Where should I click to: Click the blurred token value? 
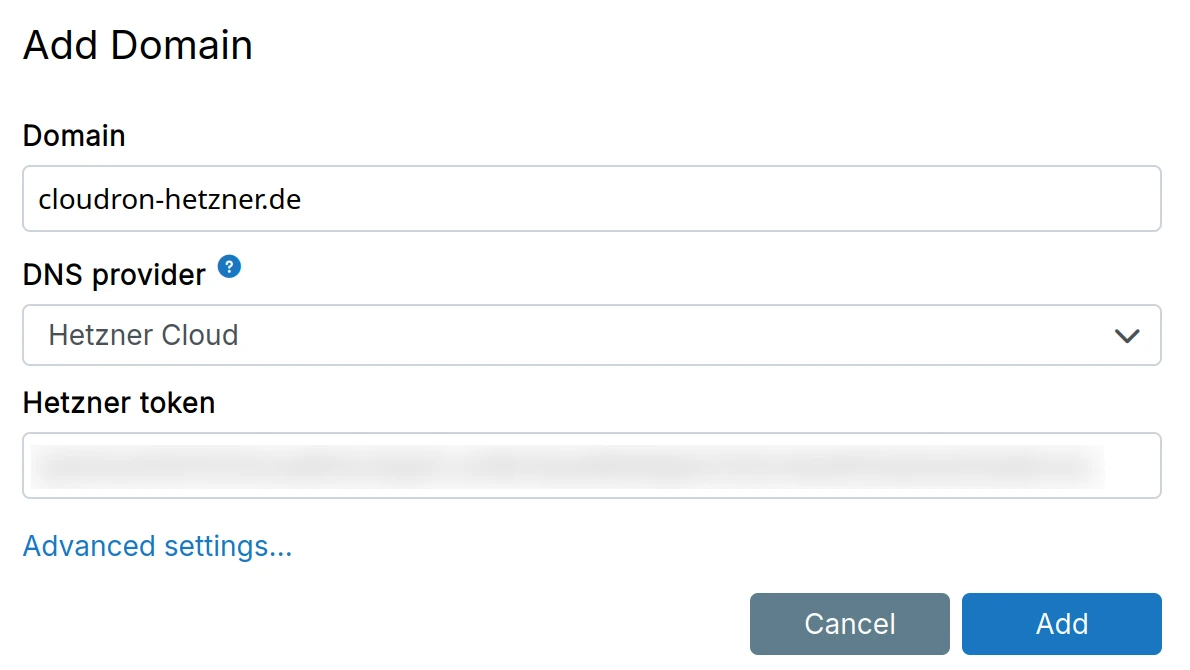point(566,465)
